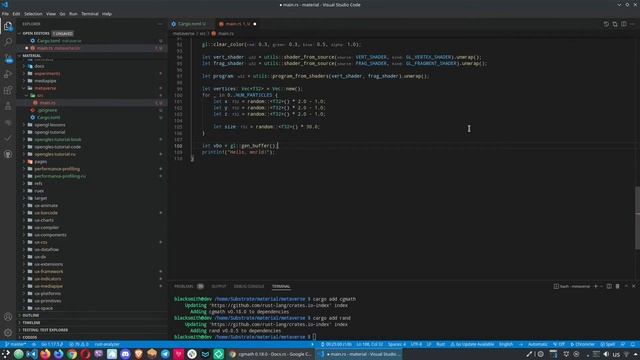Click the split editor icon
Viewport: 640px width, 360px height.
point(624,24)
